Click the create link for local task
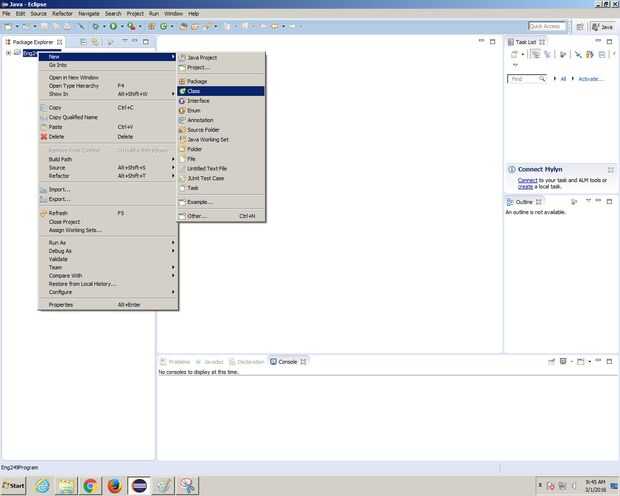620x496 pixels. tap(525, 186)
